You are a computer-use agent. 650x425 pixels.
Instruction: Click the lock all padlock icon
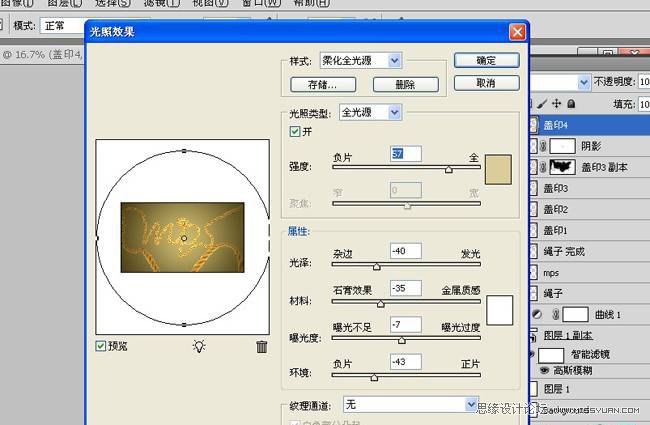point(571,103)
